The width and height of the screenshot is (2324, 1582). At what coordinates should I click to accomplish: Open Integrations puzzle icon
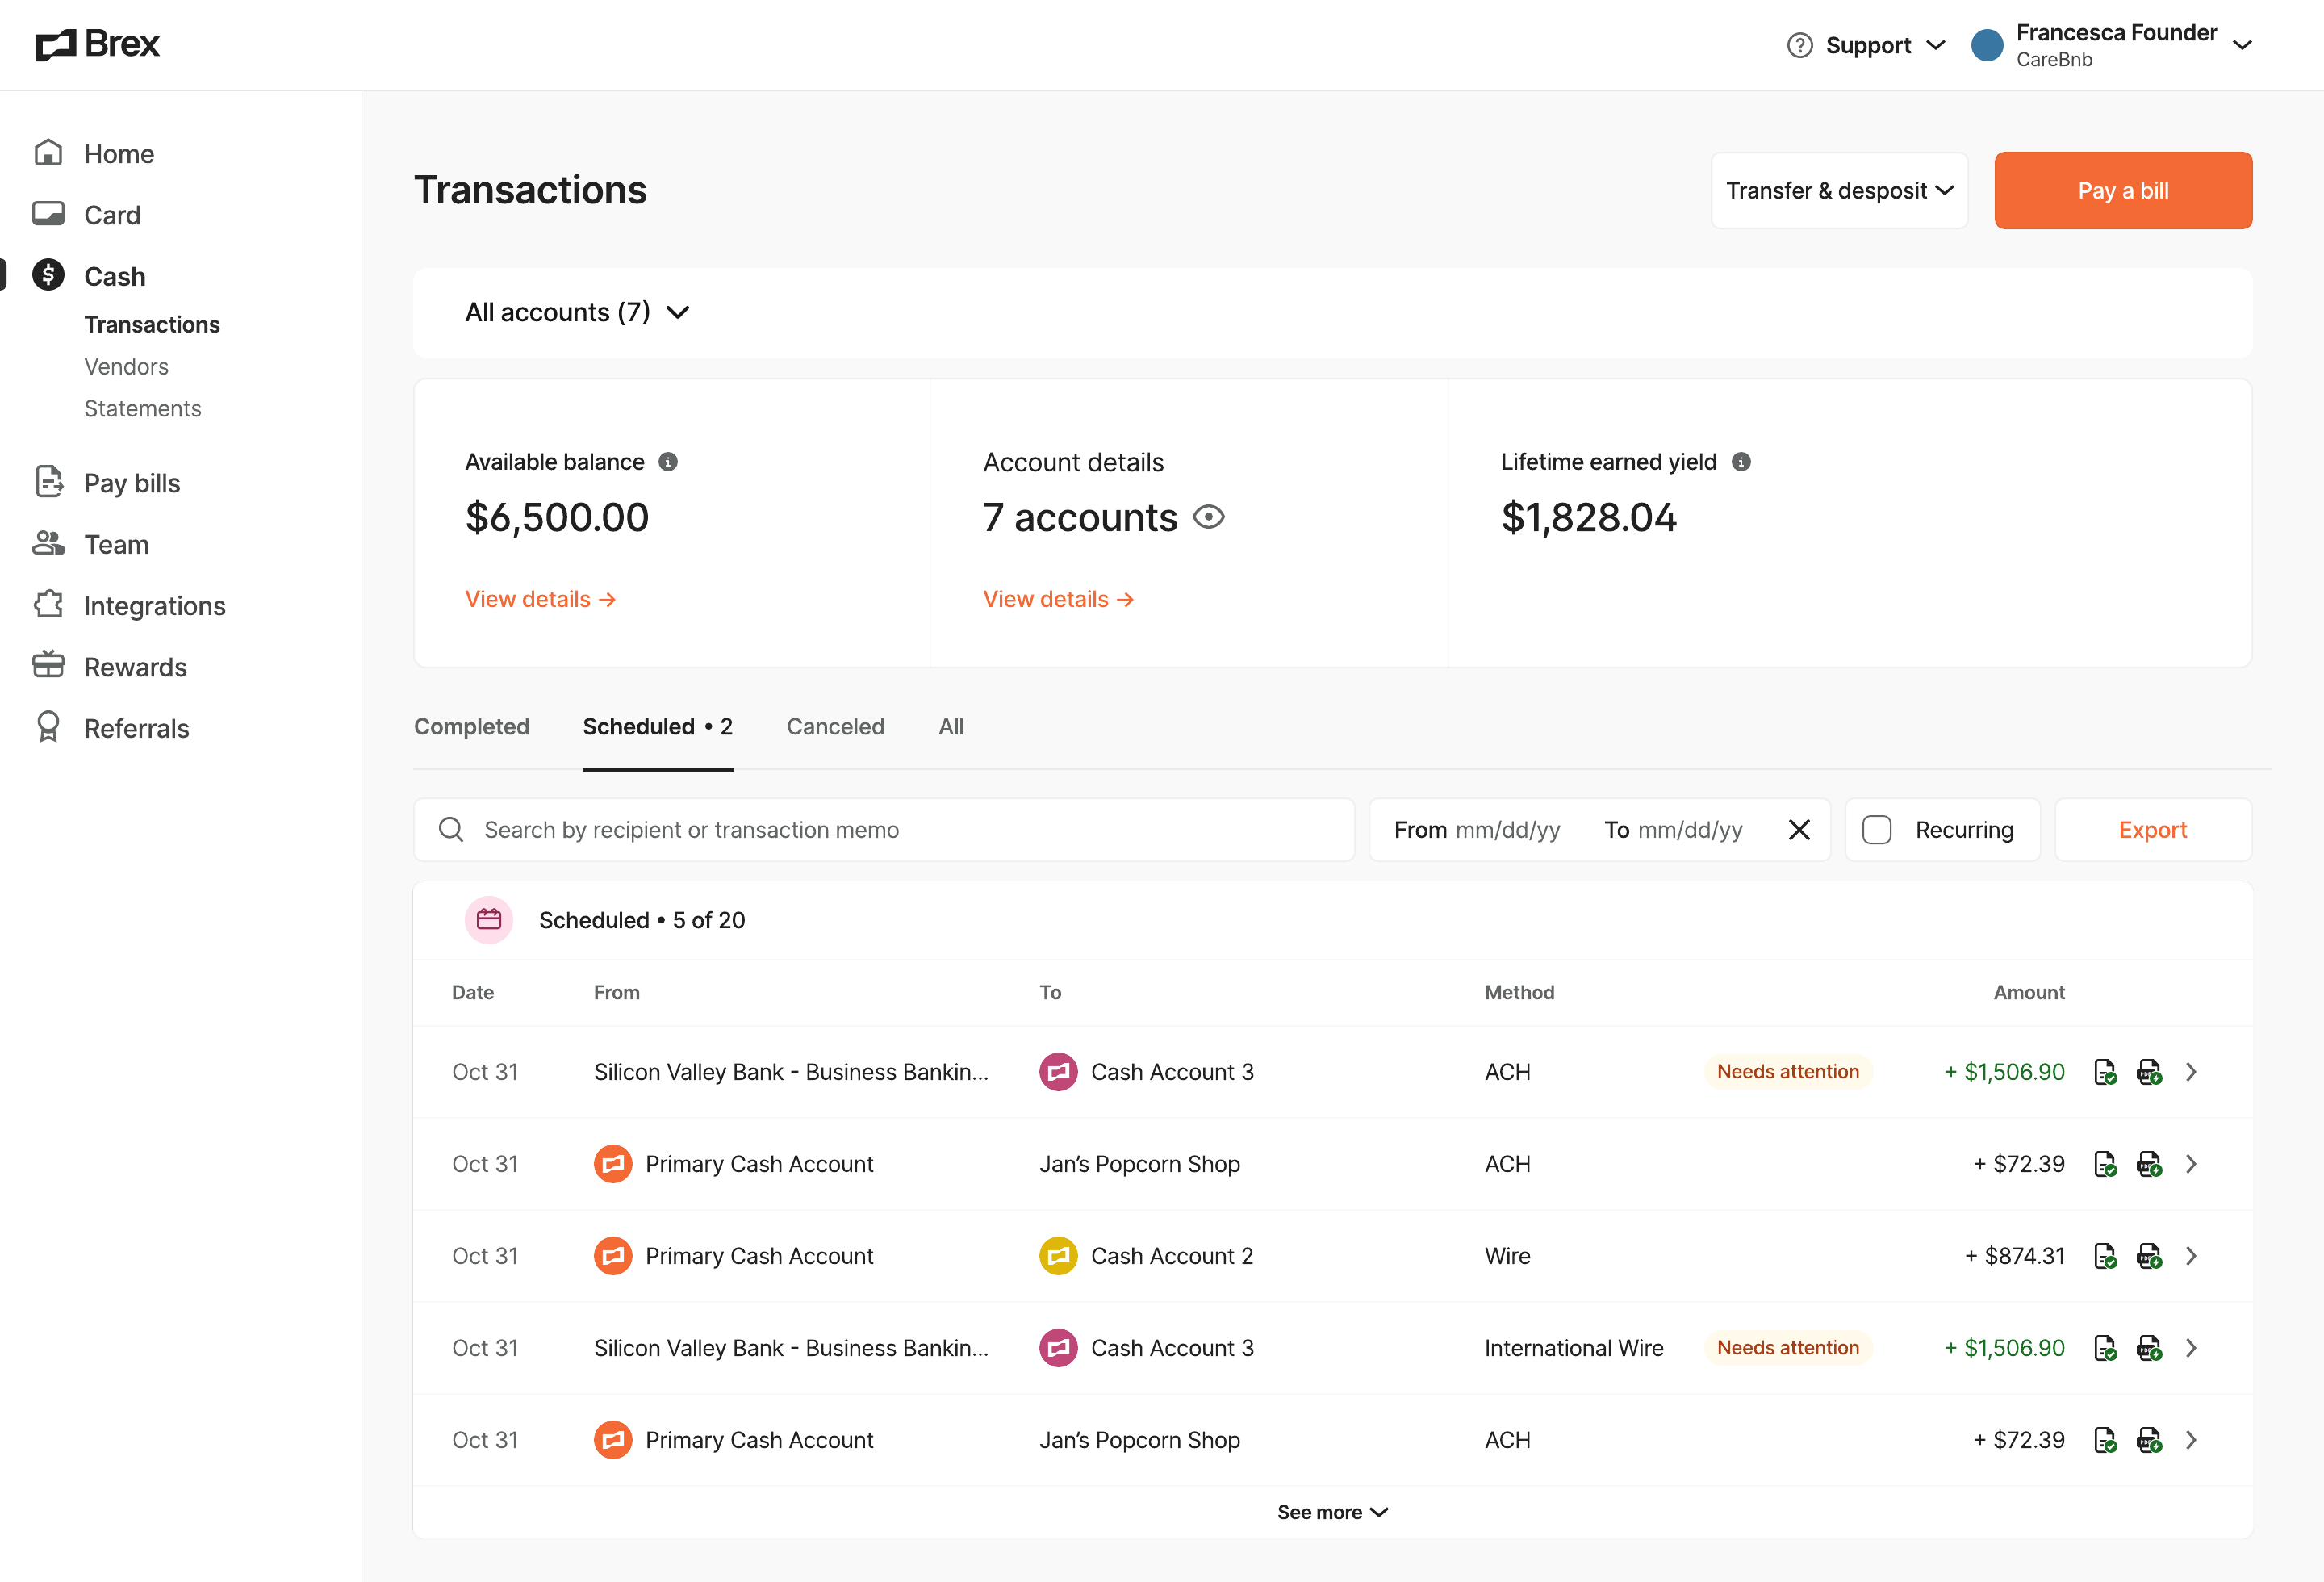coord(48,605)
